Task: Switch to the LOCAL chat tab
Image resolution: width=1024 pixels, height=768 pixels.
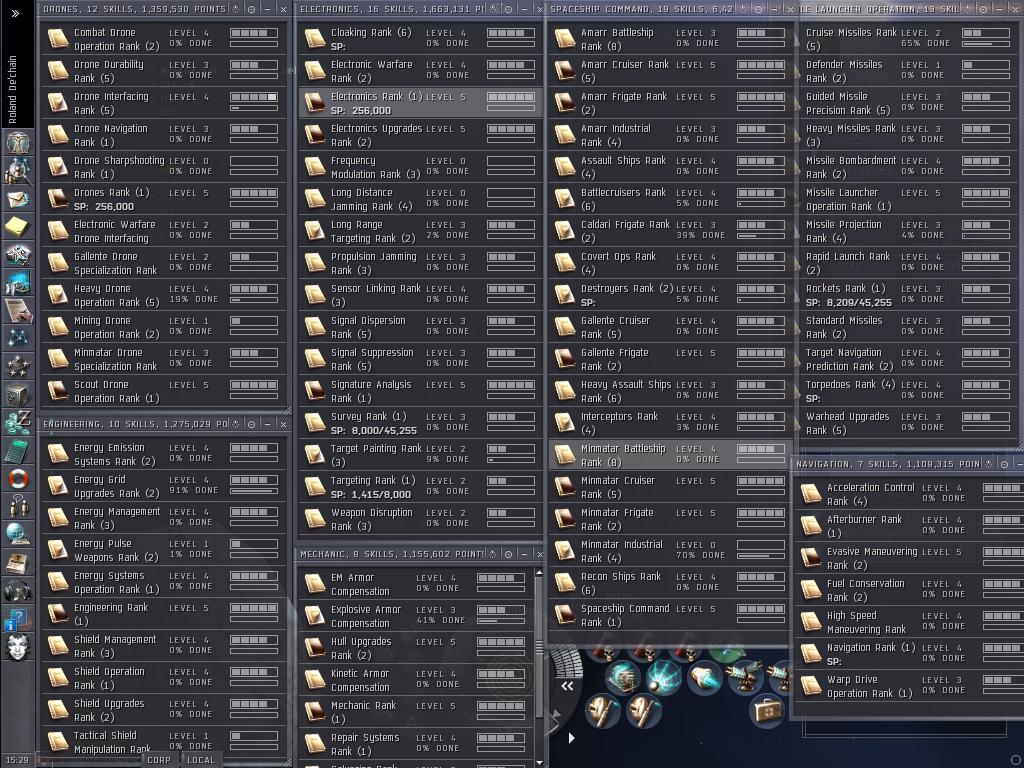Action: point(201,760)
